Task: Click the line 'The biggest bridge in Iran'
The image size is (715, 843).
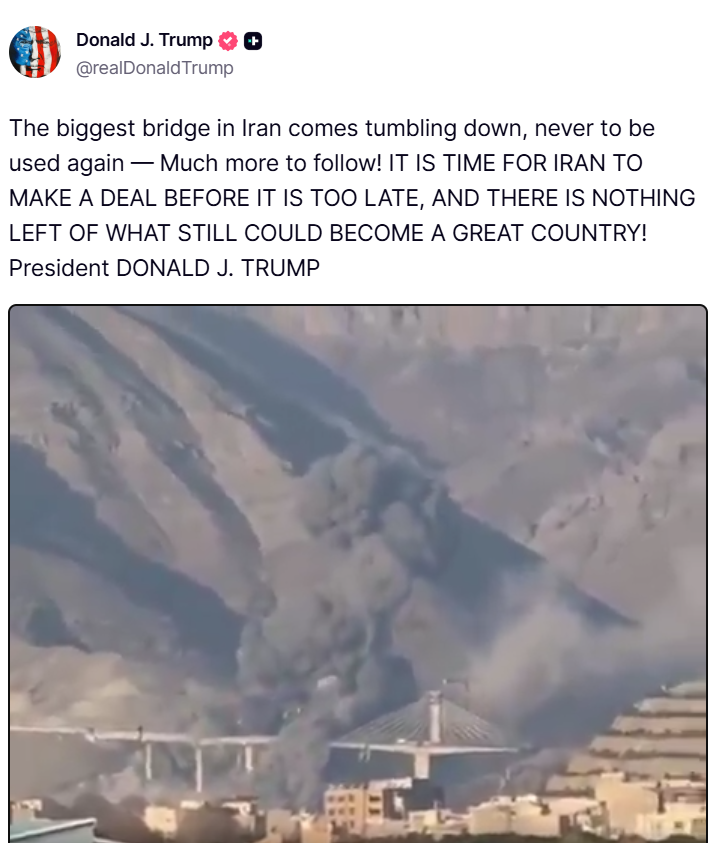Action: coord(145,128)
